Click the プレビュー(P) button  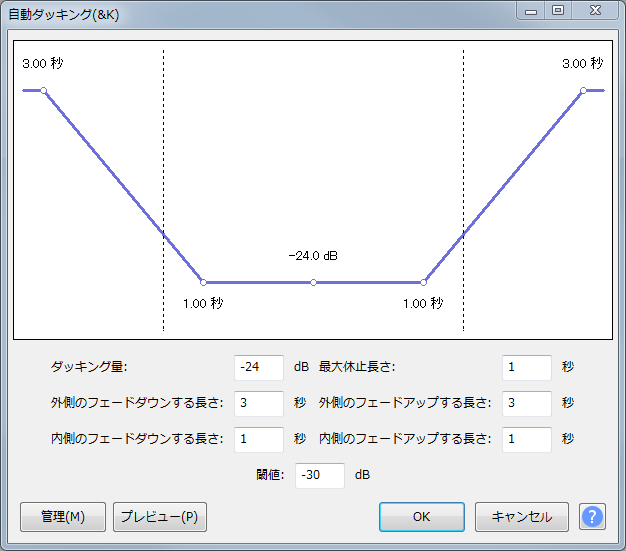(160, 517)
